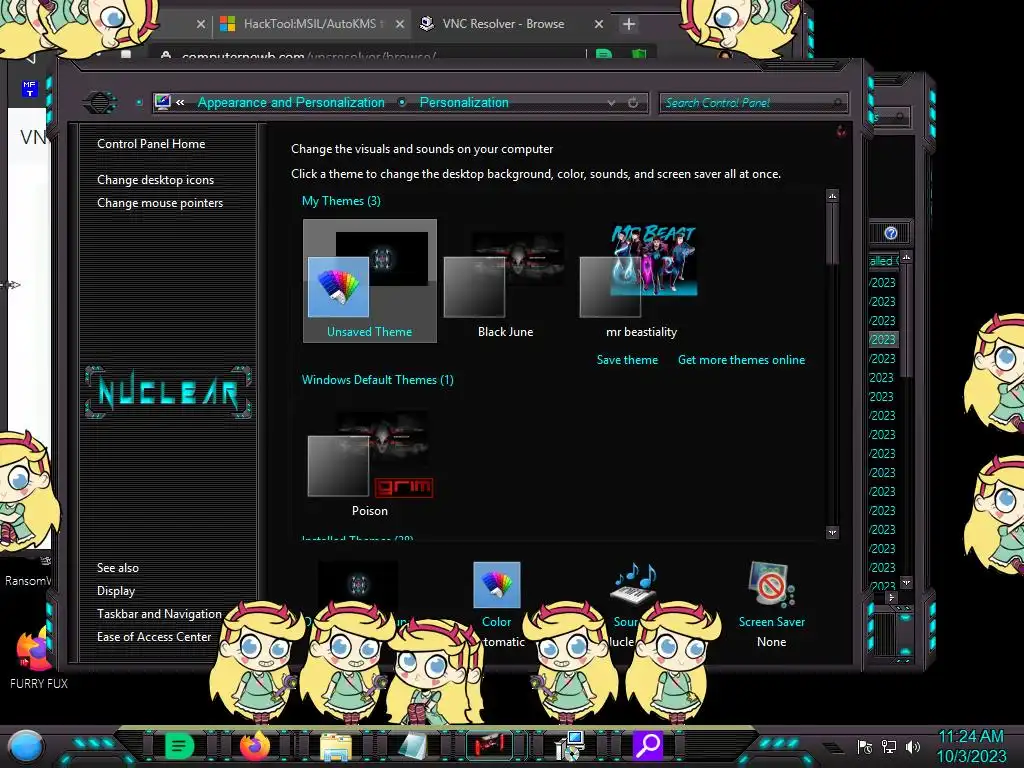Click scroll-down arrow in back window list
Screen dimensions: 1024x768
click(x=906, y=582)
